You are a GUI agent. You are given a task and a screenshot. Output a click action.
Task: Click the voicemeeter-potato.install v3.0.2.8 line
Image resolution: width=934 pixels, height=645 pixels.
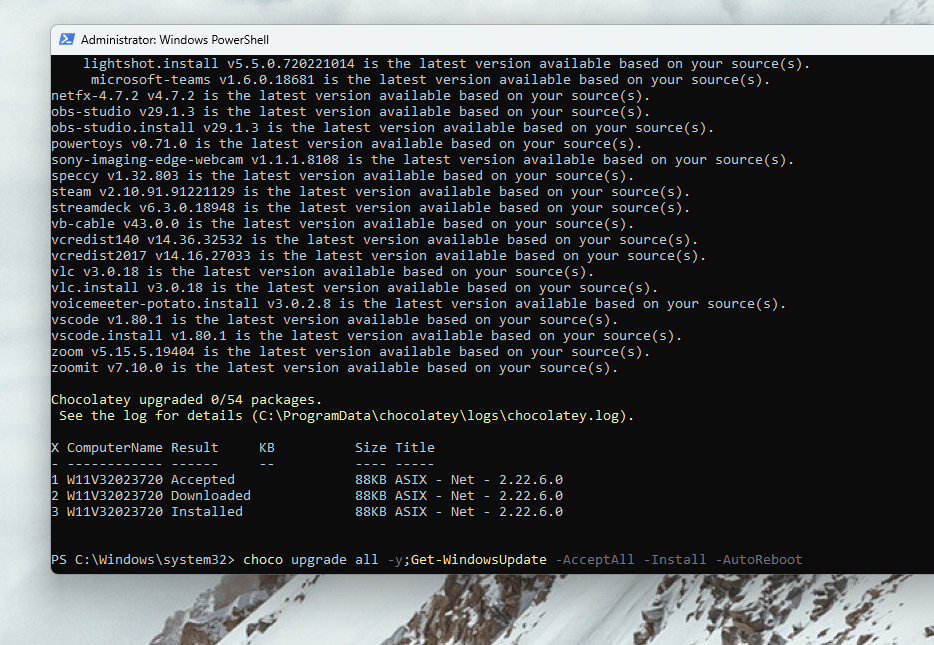click(418, 304)
